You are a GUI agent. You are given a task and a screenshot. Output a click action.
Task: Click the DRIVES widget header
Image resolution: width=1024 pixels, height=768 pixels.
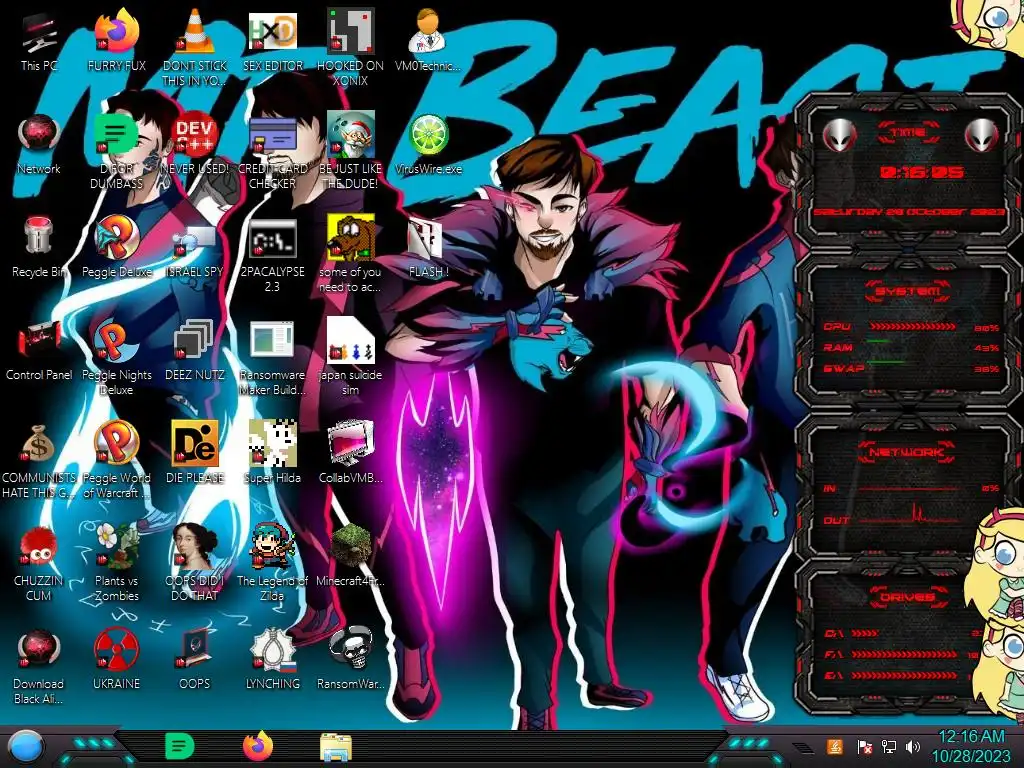(x=908, y=596)
